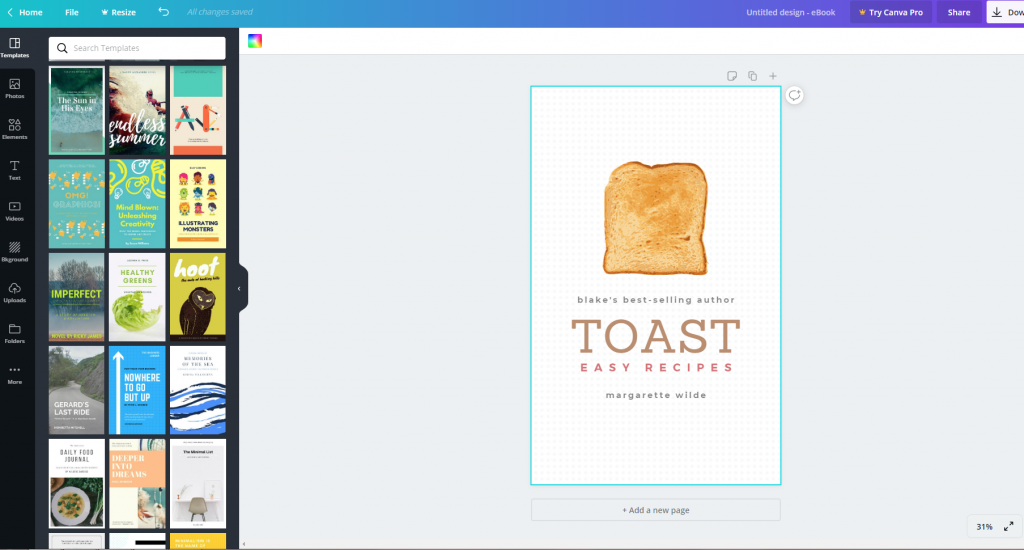Screen dimensions: 1024x550
Task: Select The Sun in His Eyes template
Action: pos(76,110)
